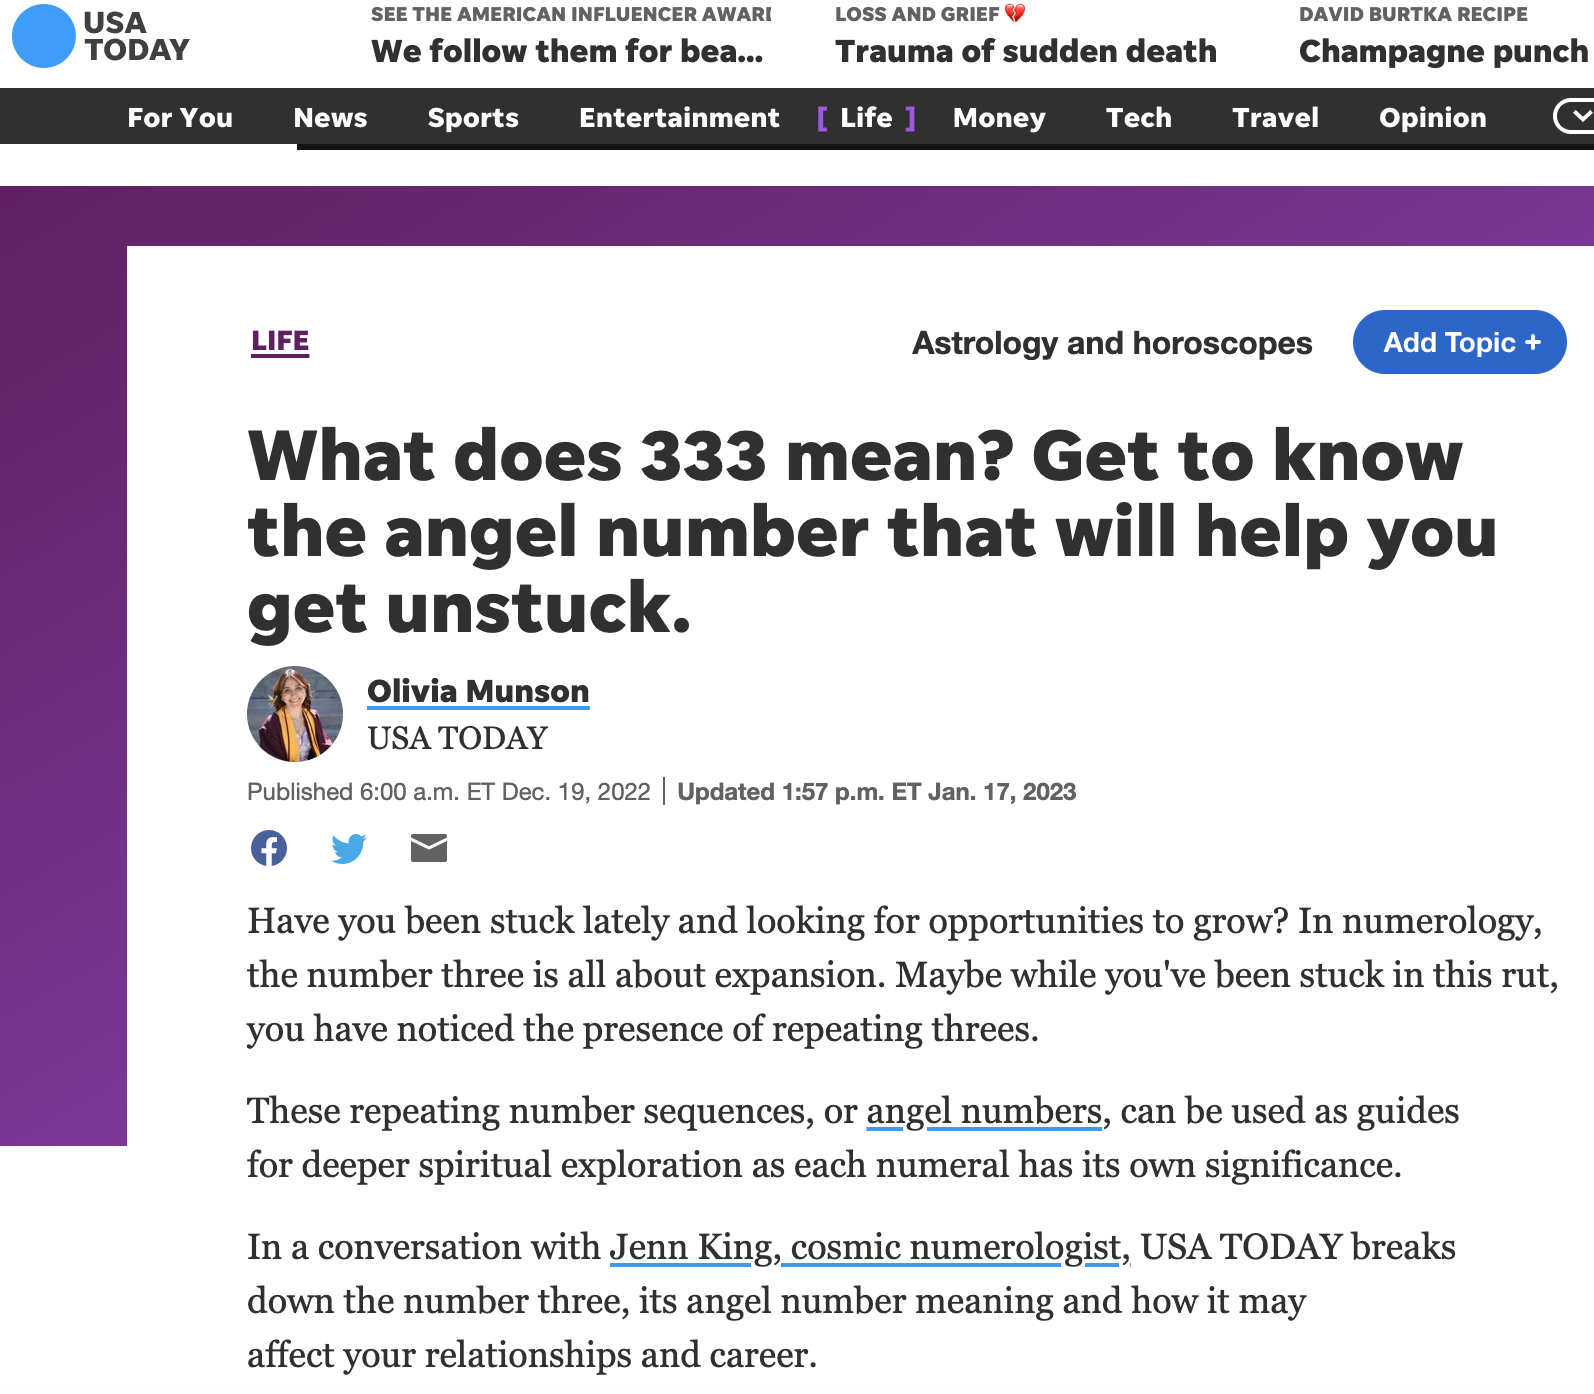The height and width of the screenshot is (1394, 1594).
Task: Open the Jenn King cosmic numerologist link
Action: pyautogui.click(x=869, y=1247)
